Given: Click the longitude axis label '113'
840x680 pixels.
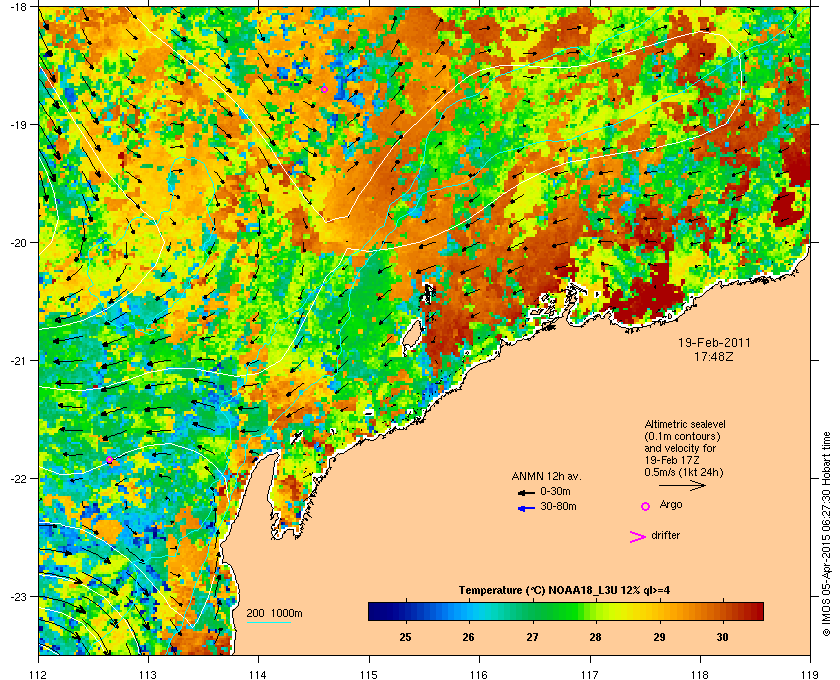Looking at the screenshot, I should (x=148, y=674).
